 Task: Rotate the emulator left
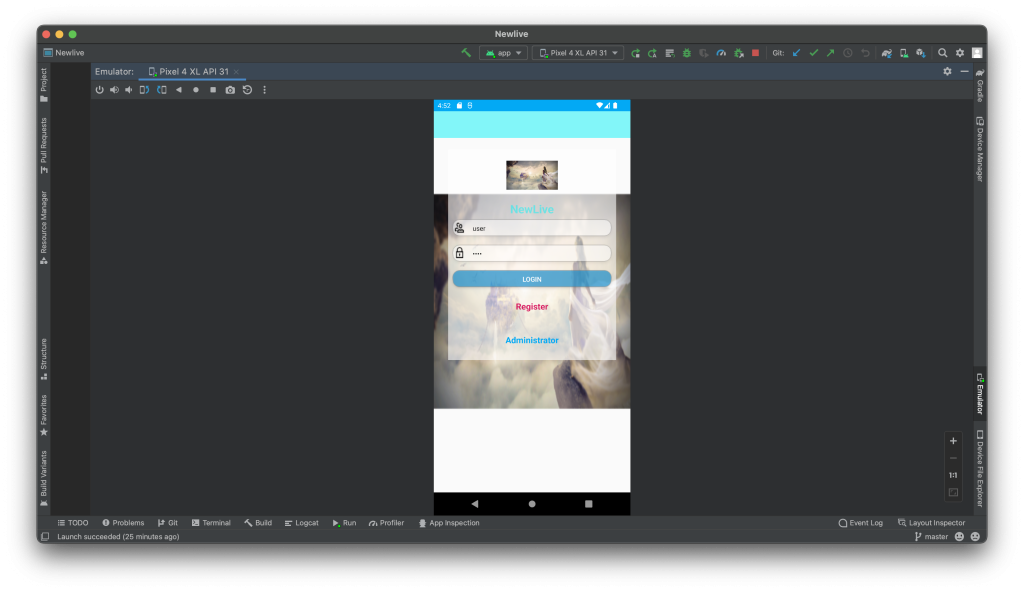click(145, 90)
